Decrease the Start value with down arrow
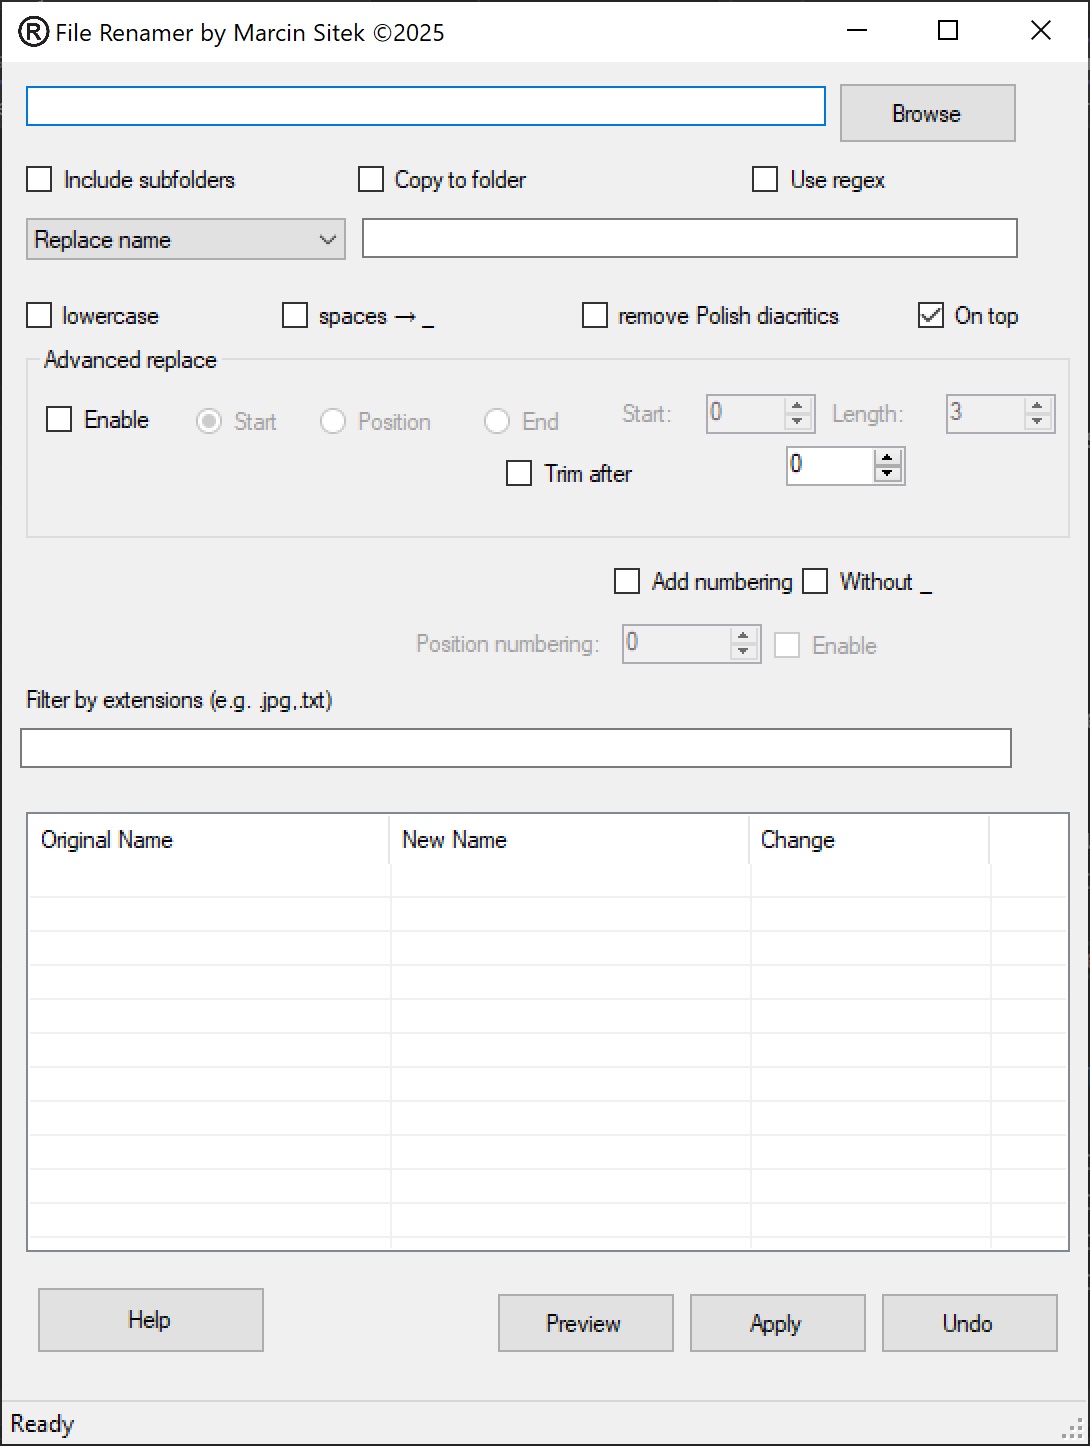This screenshot has width=1090, height=1446. tap(797, 422)
